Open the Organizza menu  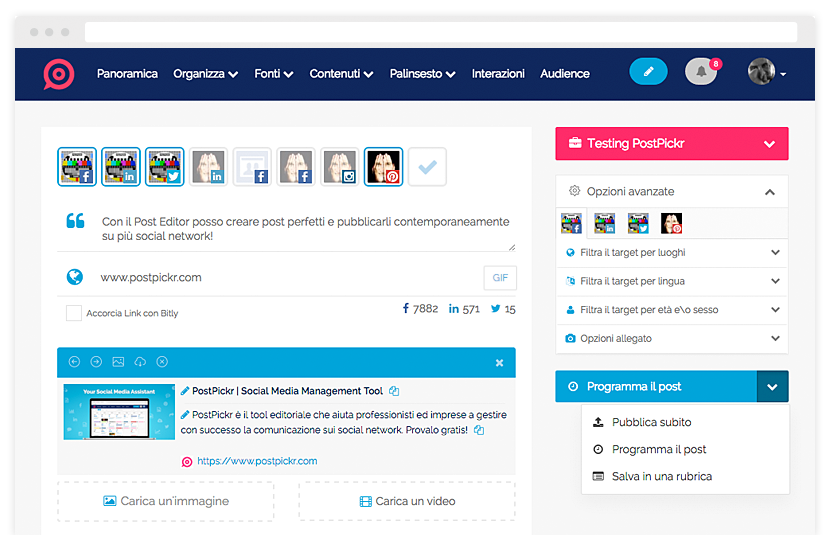coord(205,74)
